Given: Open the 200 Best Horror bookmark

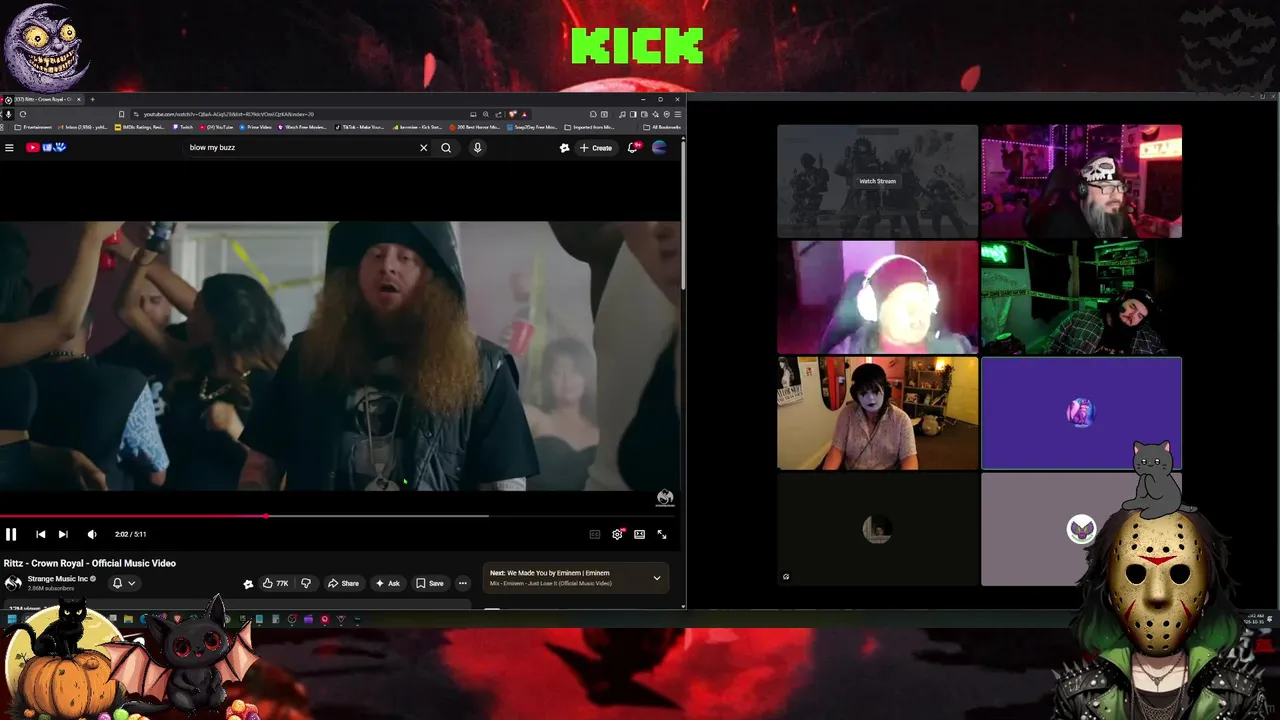Looking at the screenshot, I should (477, 127).
